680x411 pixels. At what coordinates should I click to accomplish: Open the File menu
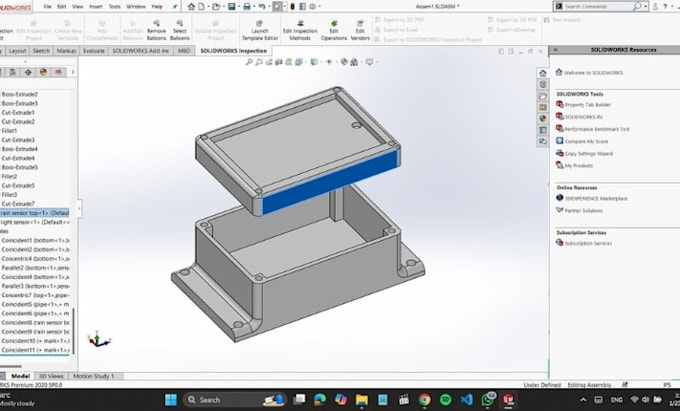click(47, 7)
